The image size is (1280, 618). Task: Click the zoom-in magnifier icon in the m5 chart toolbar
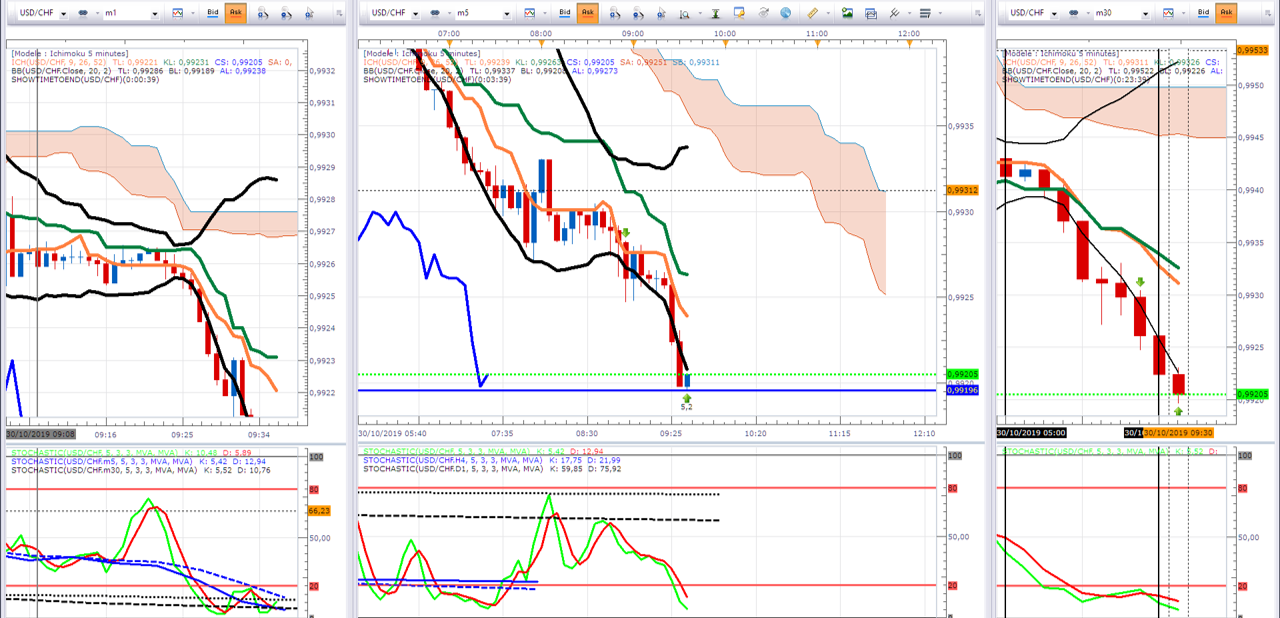point(614,13)
